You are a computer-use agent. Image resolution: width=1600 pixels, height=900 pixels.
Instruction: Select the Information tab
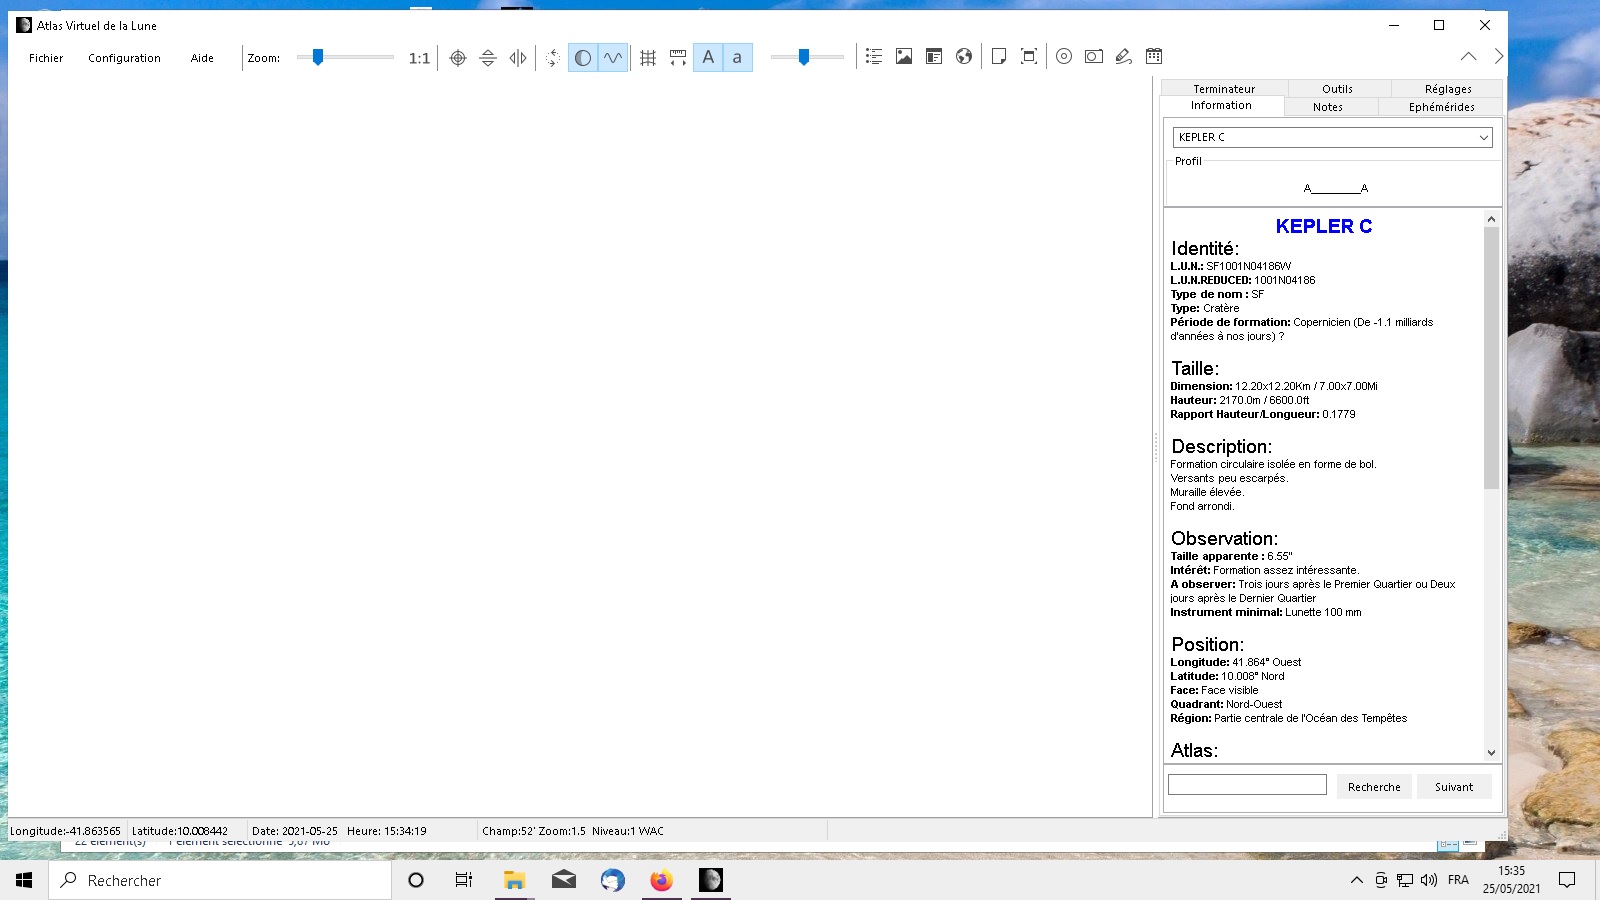1221,106
